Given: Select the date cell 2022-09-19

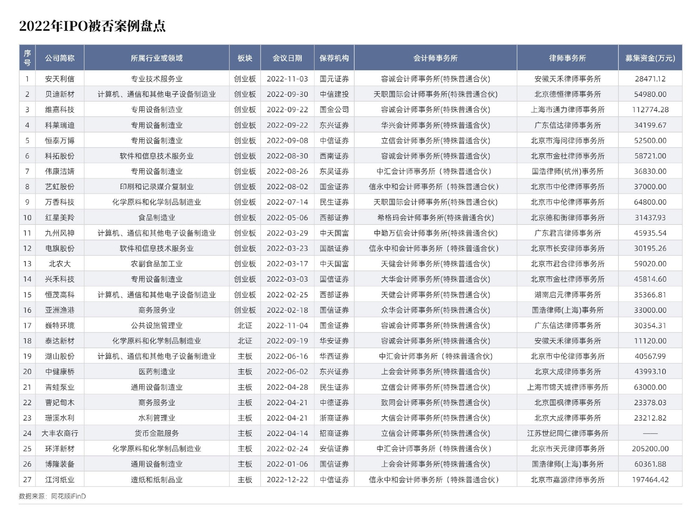Looking at the screenshot, I should coord(288,341).
